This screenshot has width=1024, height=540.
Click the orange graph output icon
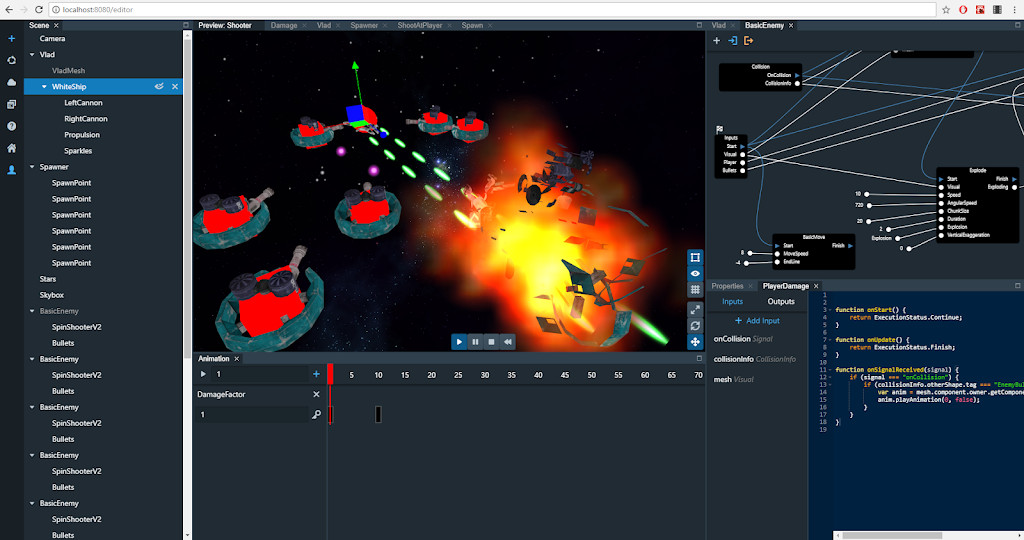coord(749,41)
